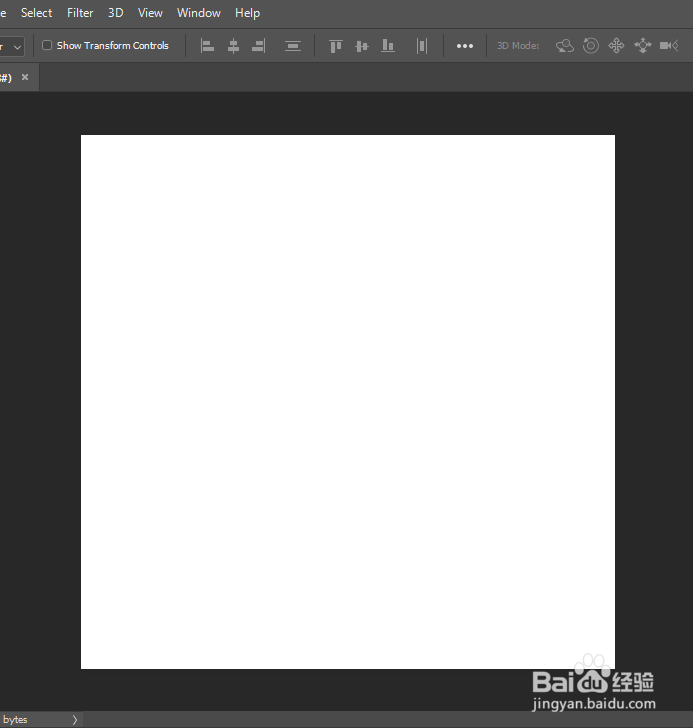Align bottom edges of layers

[388, 46]
